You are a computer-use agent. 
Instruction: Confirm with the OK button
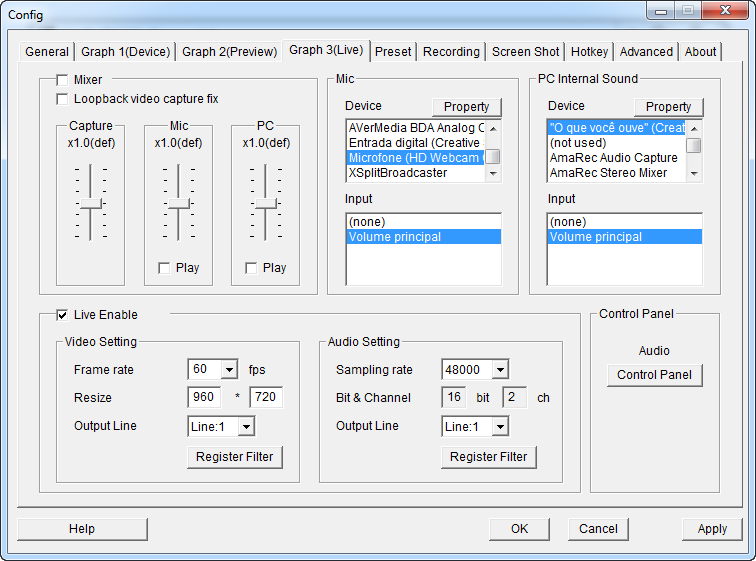click(x=519, y=529)
